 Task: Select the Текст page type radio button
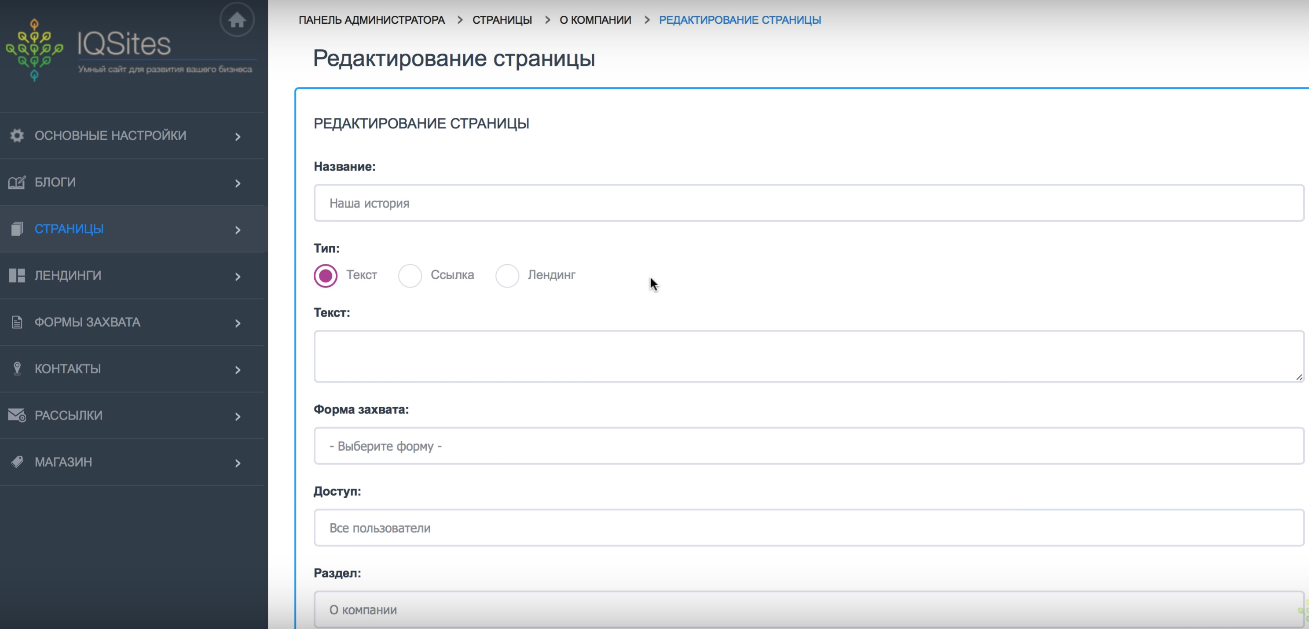(324, 275)
